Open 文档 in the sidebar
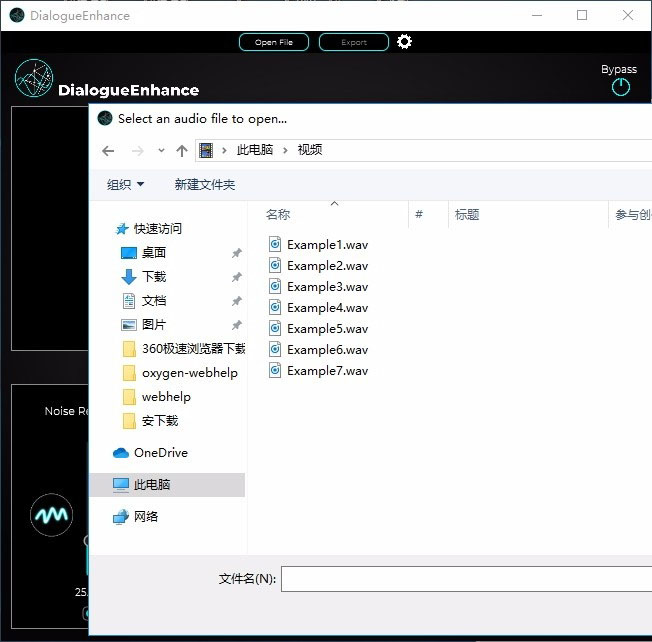 click(154, 301)
